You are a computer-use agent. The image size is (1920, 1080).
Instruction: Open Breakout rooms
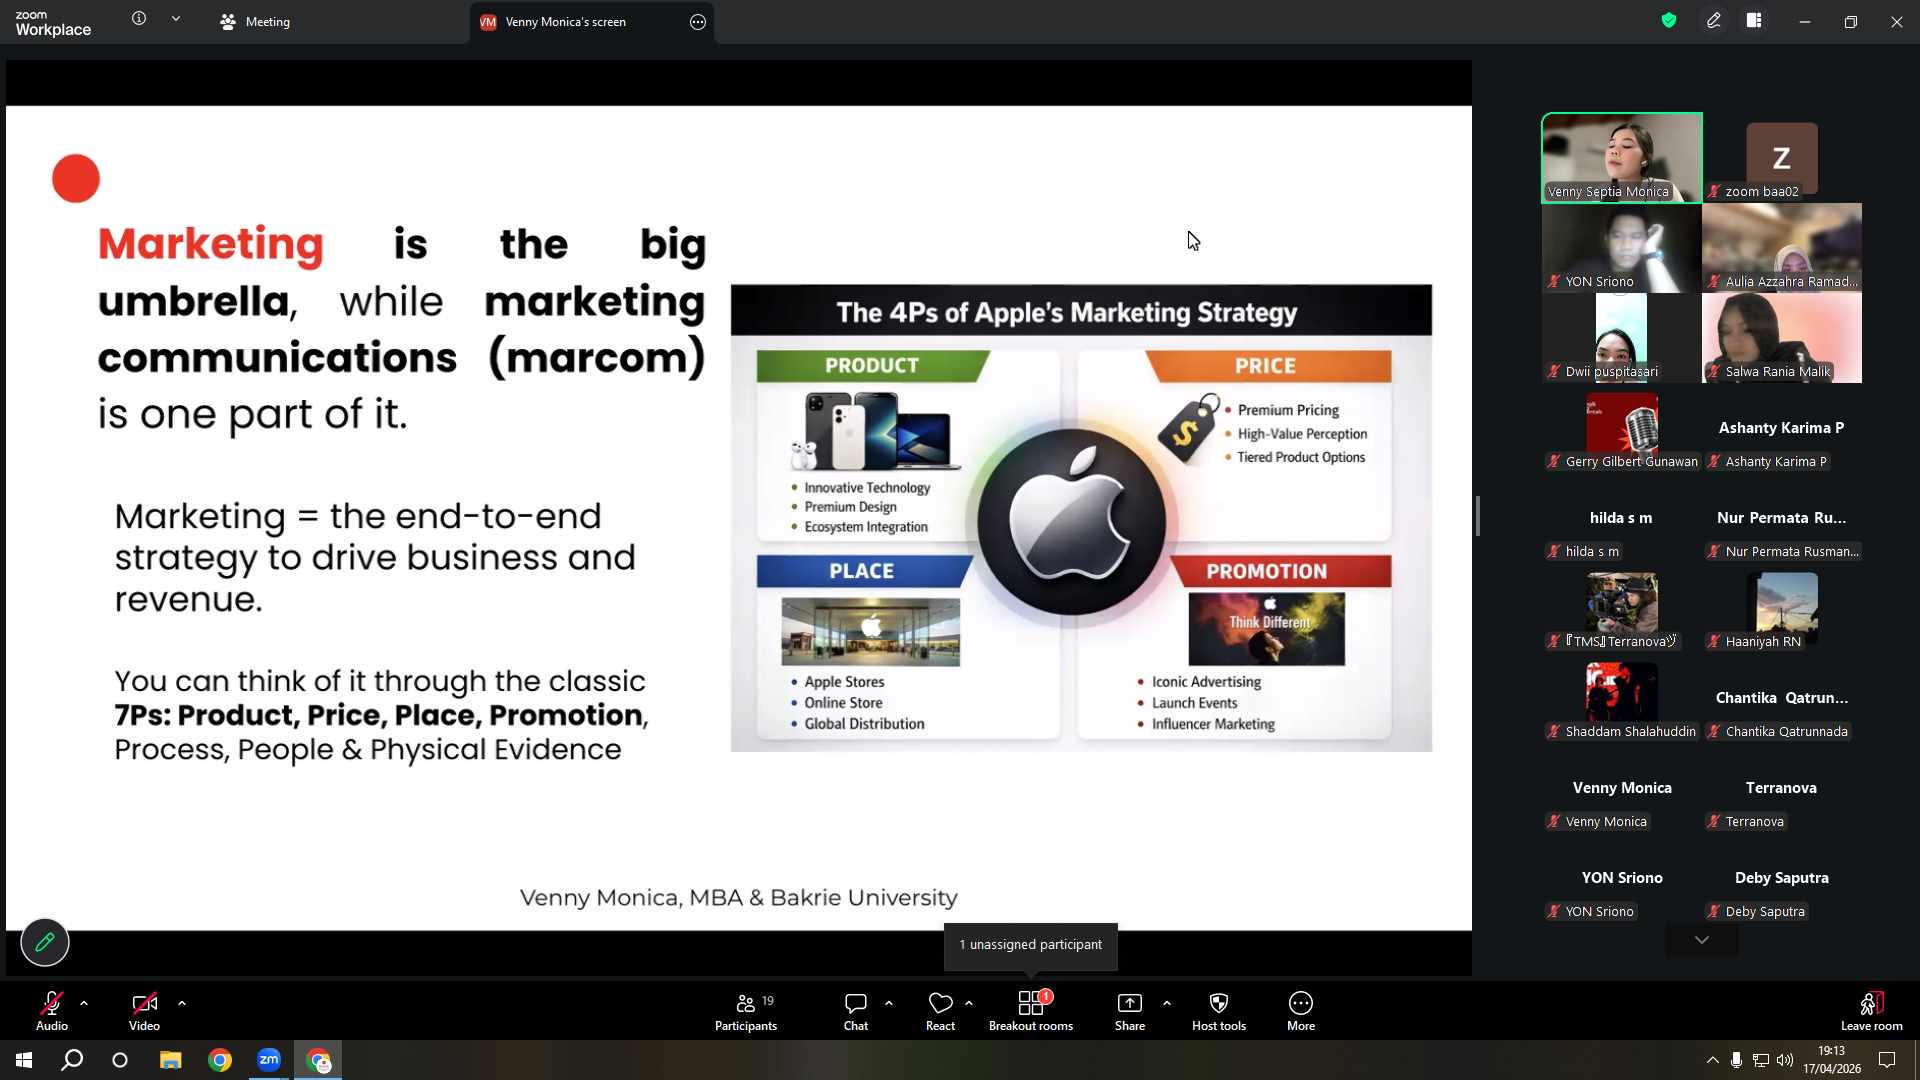(1031, 1011)
